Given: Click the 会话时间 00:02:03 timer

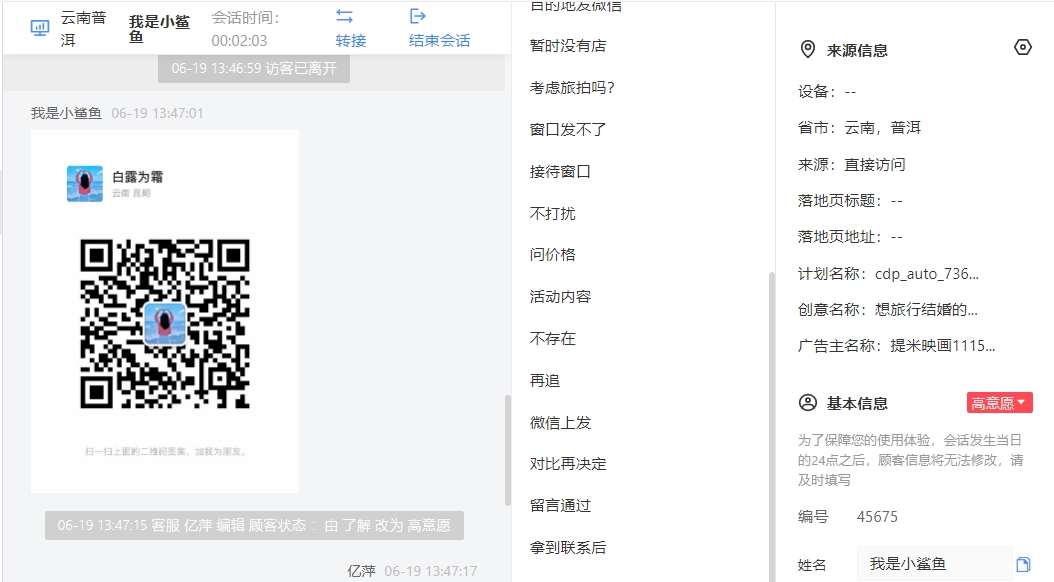Looking at the screenshot, I should tap(245, 29).
